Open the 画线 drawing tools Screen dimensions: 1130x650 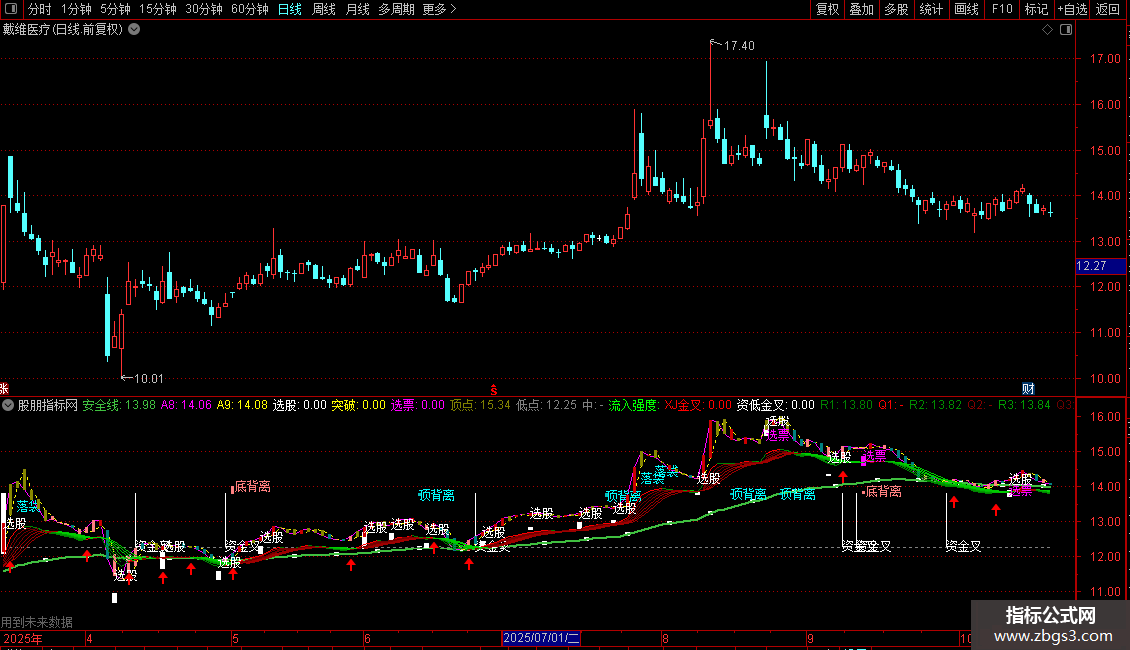click(x=966, y=9)
